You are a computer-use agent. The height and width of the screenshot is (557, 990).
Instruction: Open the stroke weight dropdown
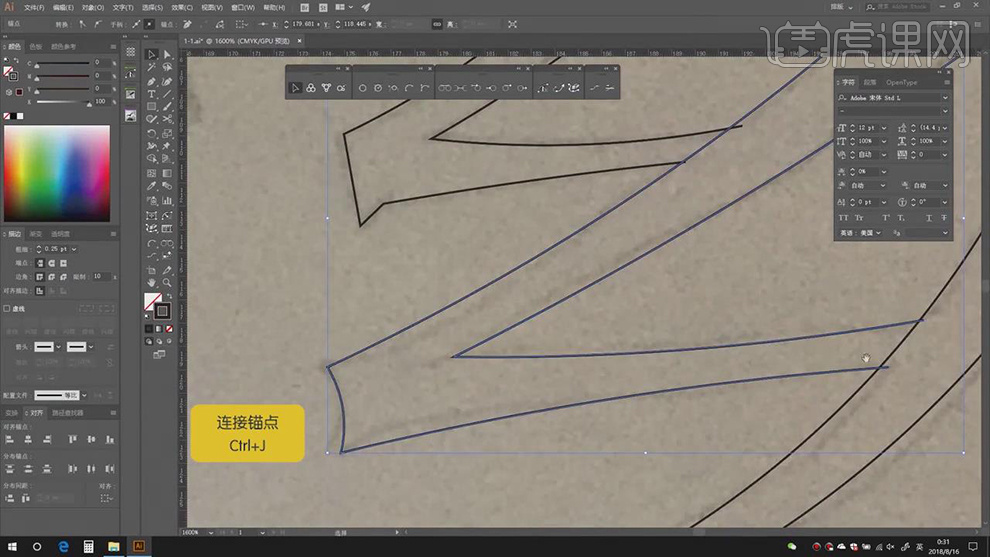[72, 248]
